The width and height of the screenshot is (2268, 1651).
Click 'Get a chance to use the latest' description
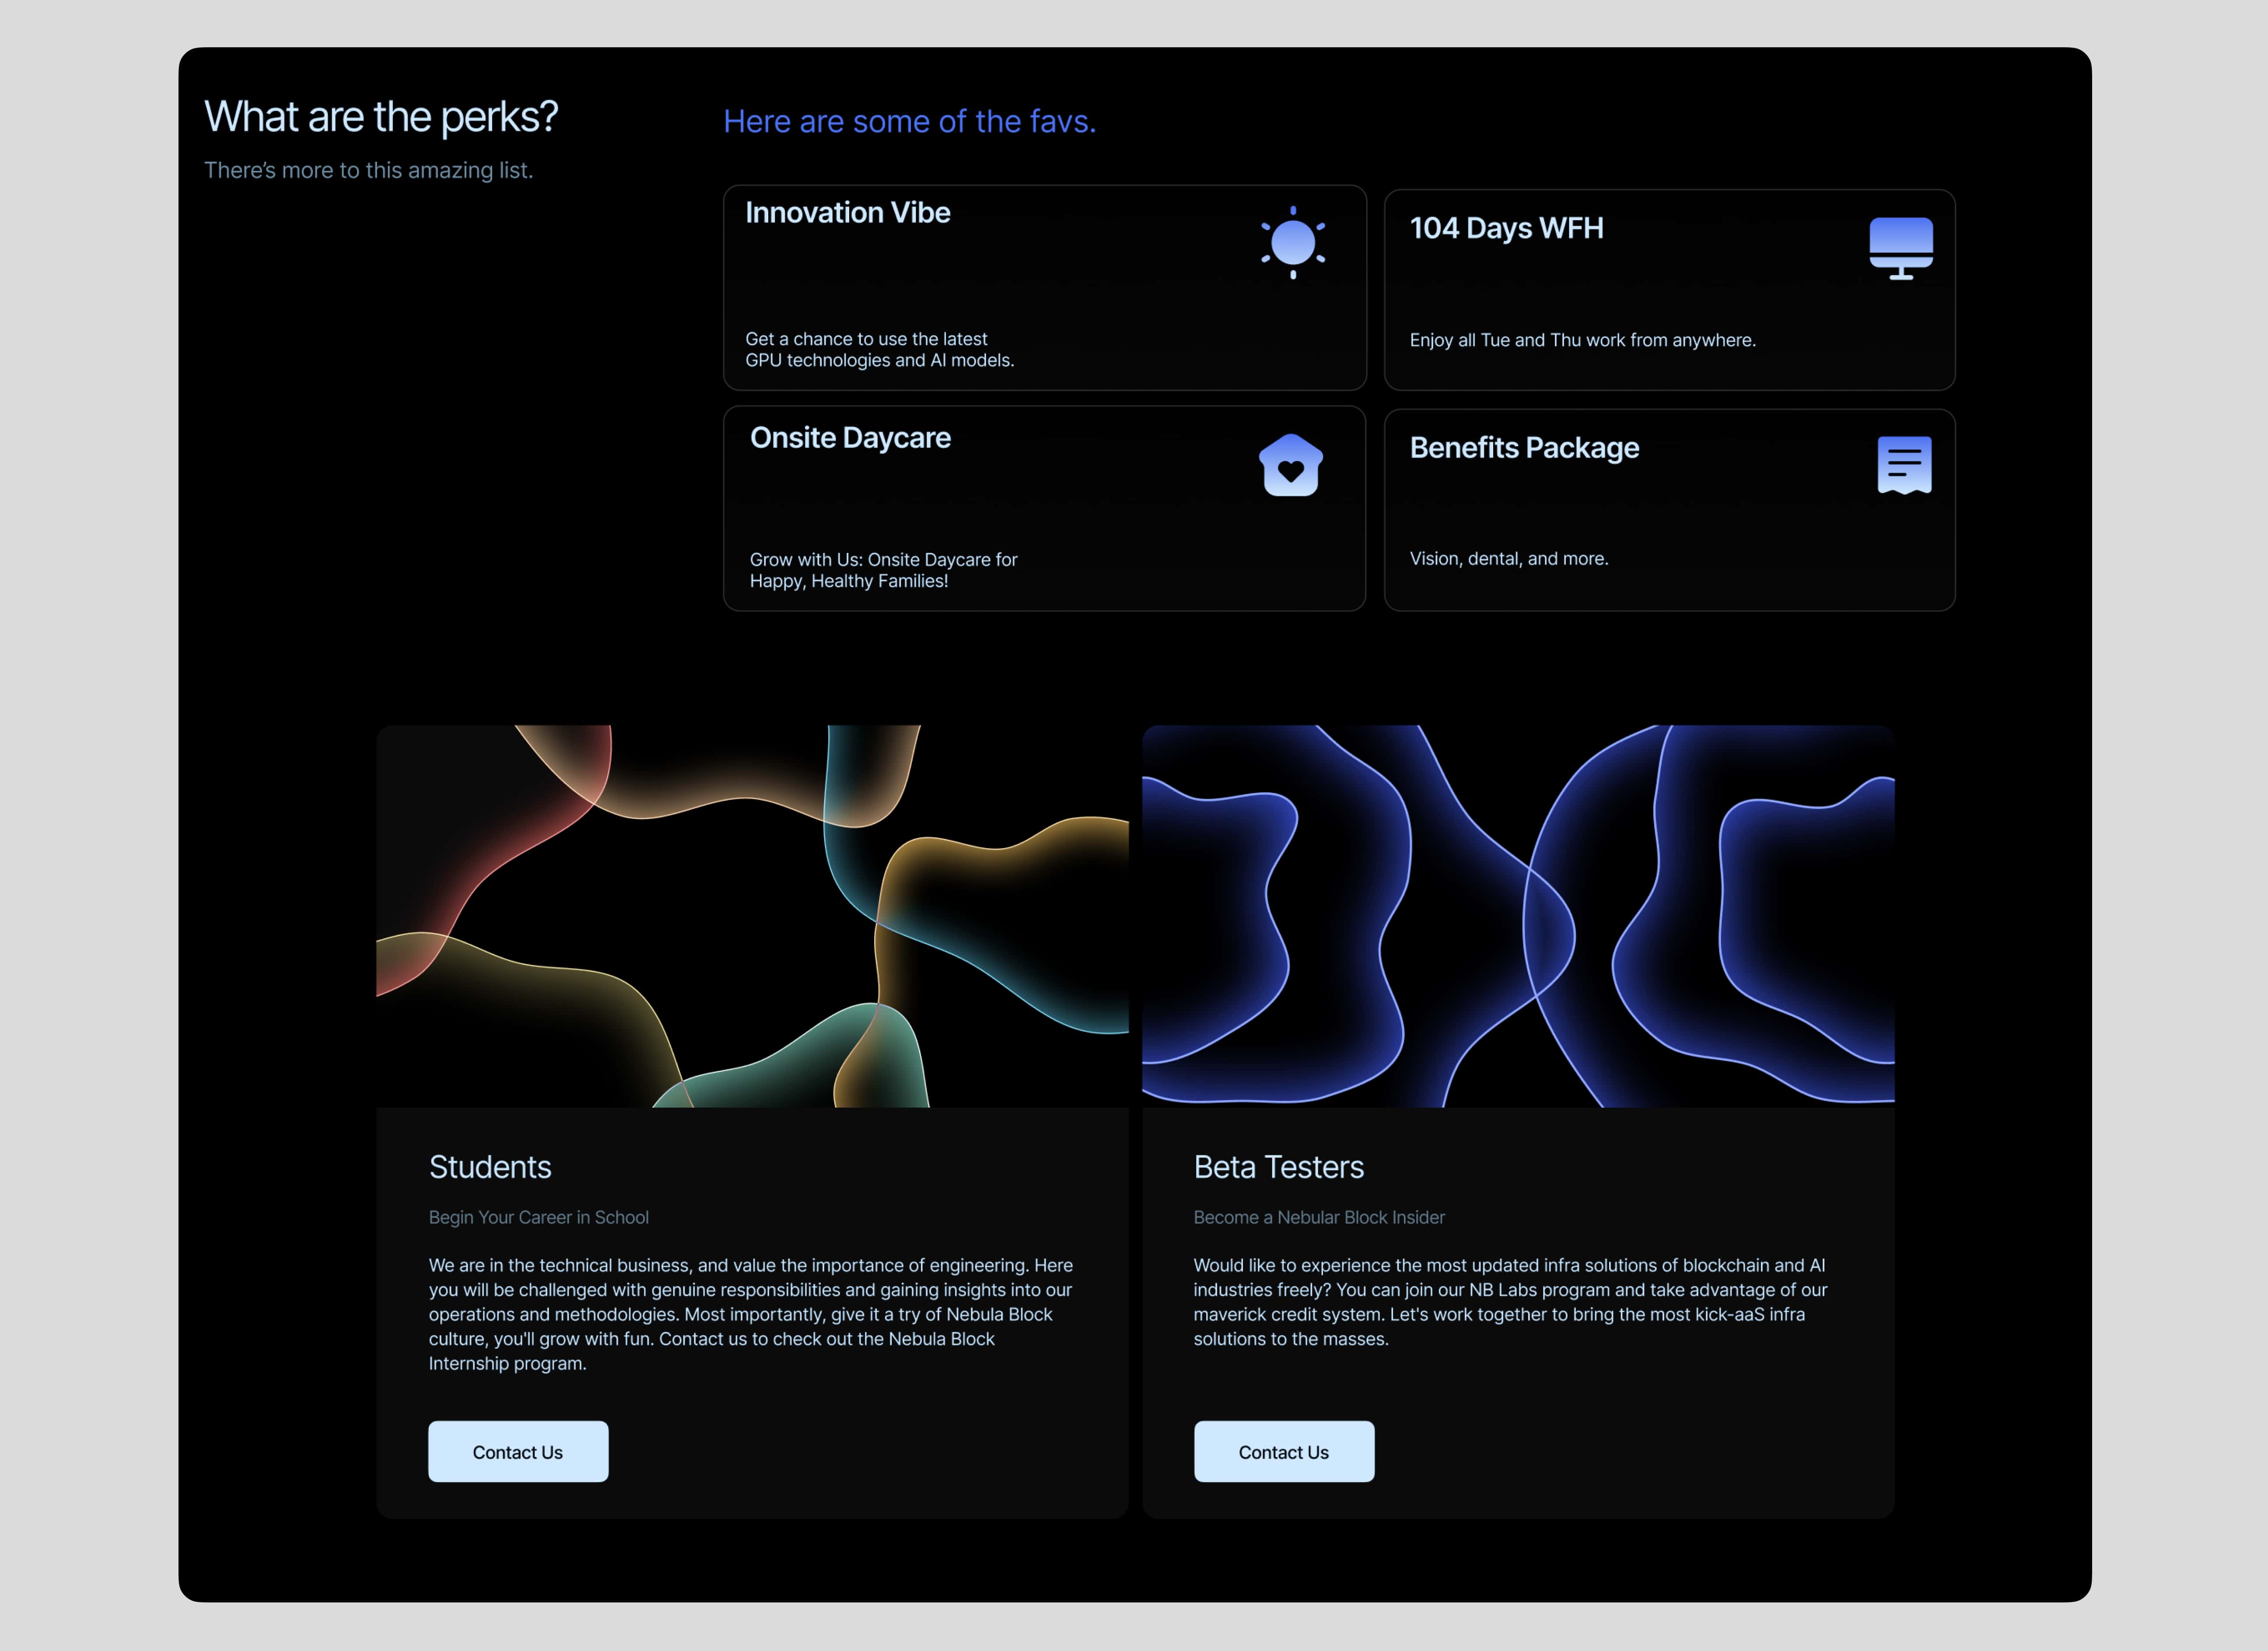(x=879, y=349)
